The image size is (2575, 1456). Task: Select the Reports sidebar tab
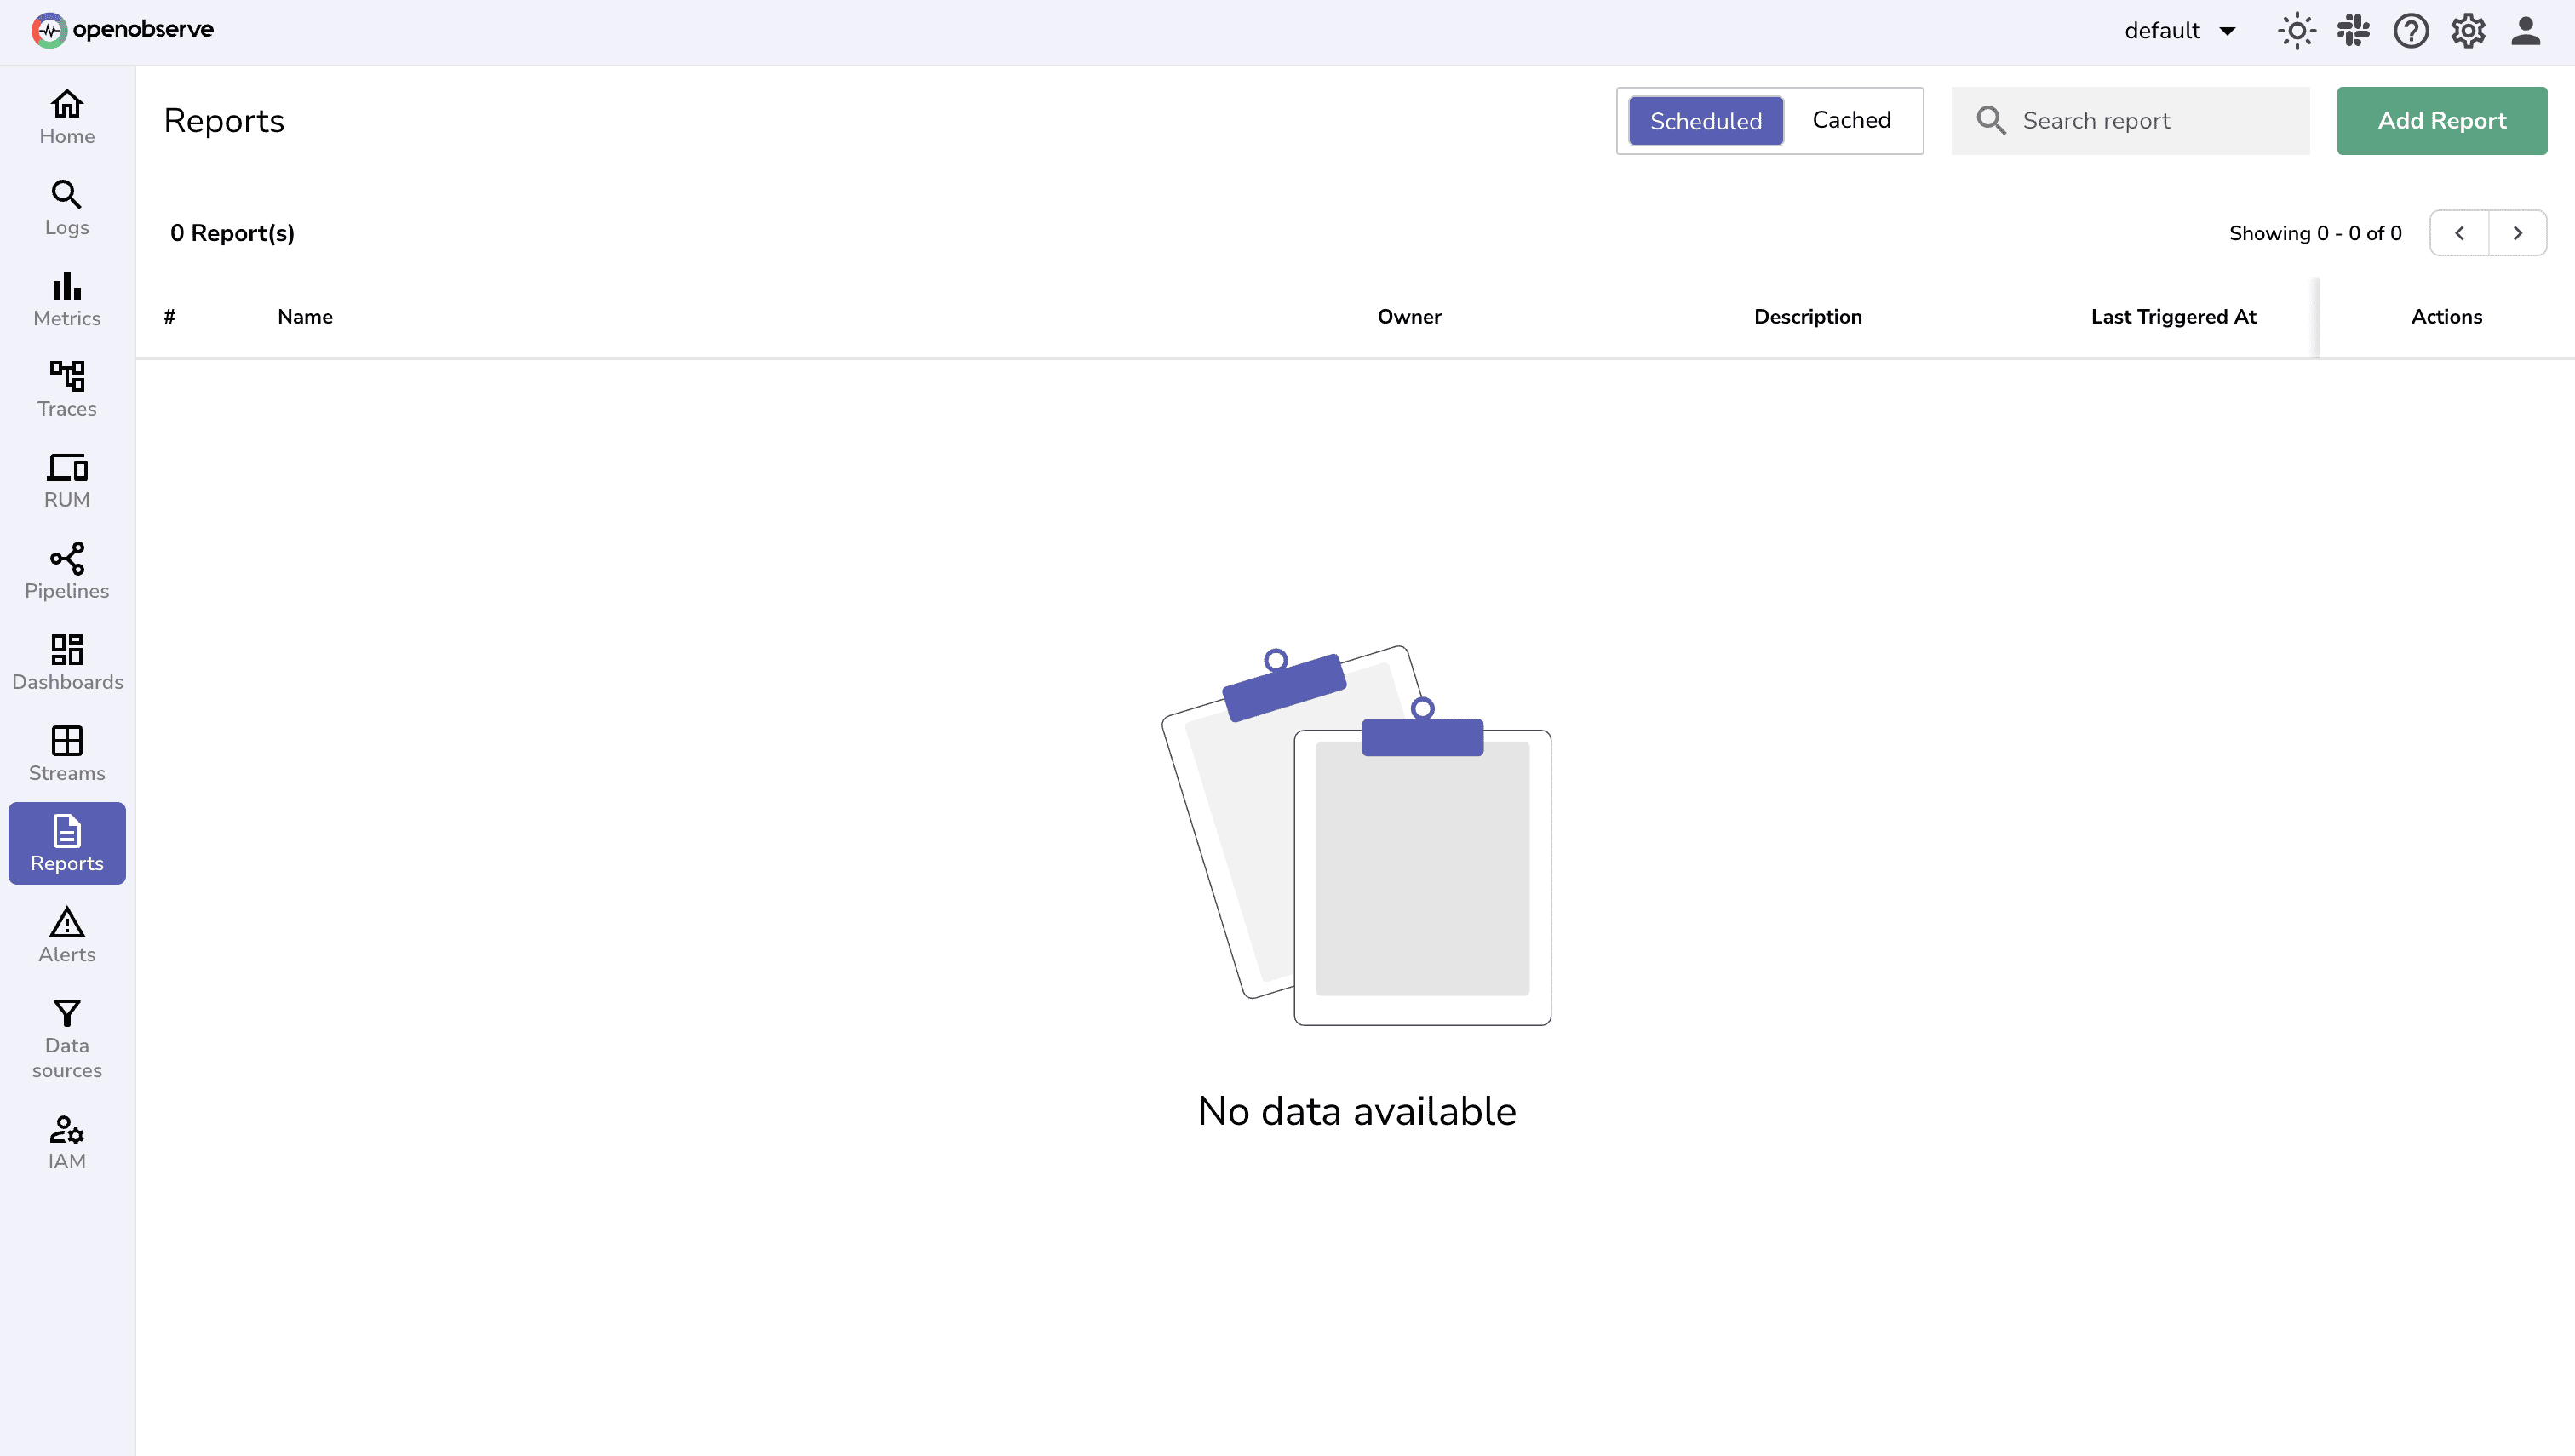click(66, 843)
